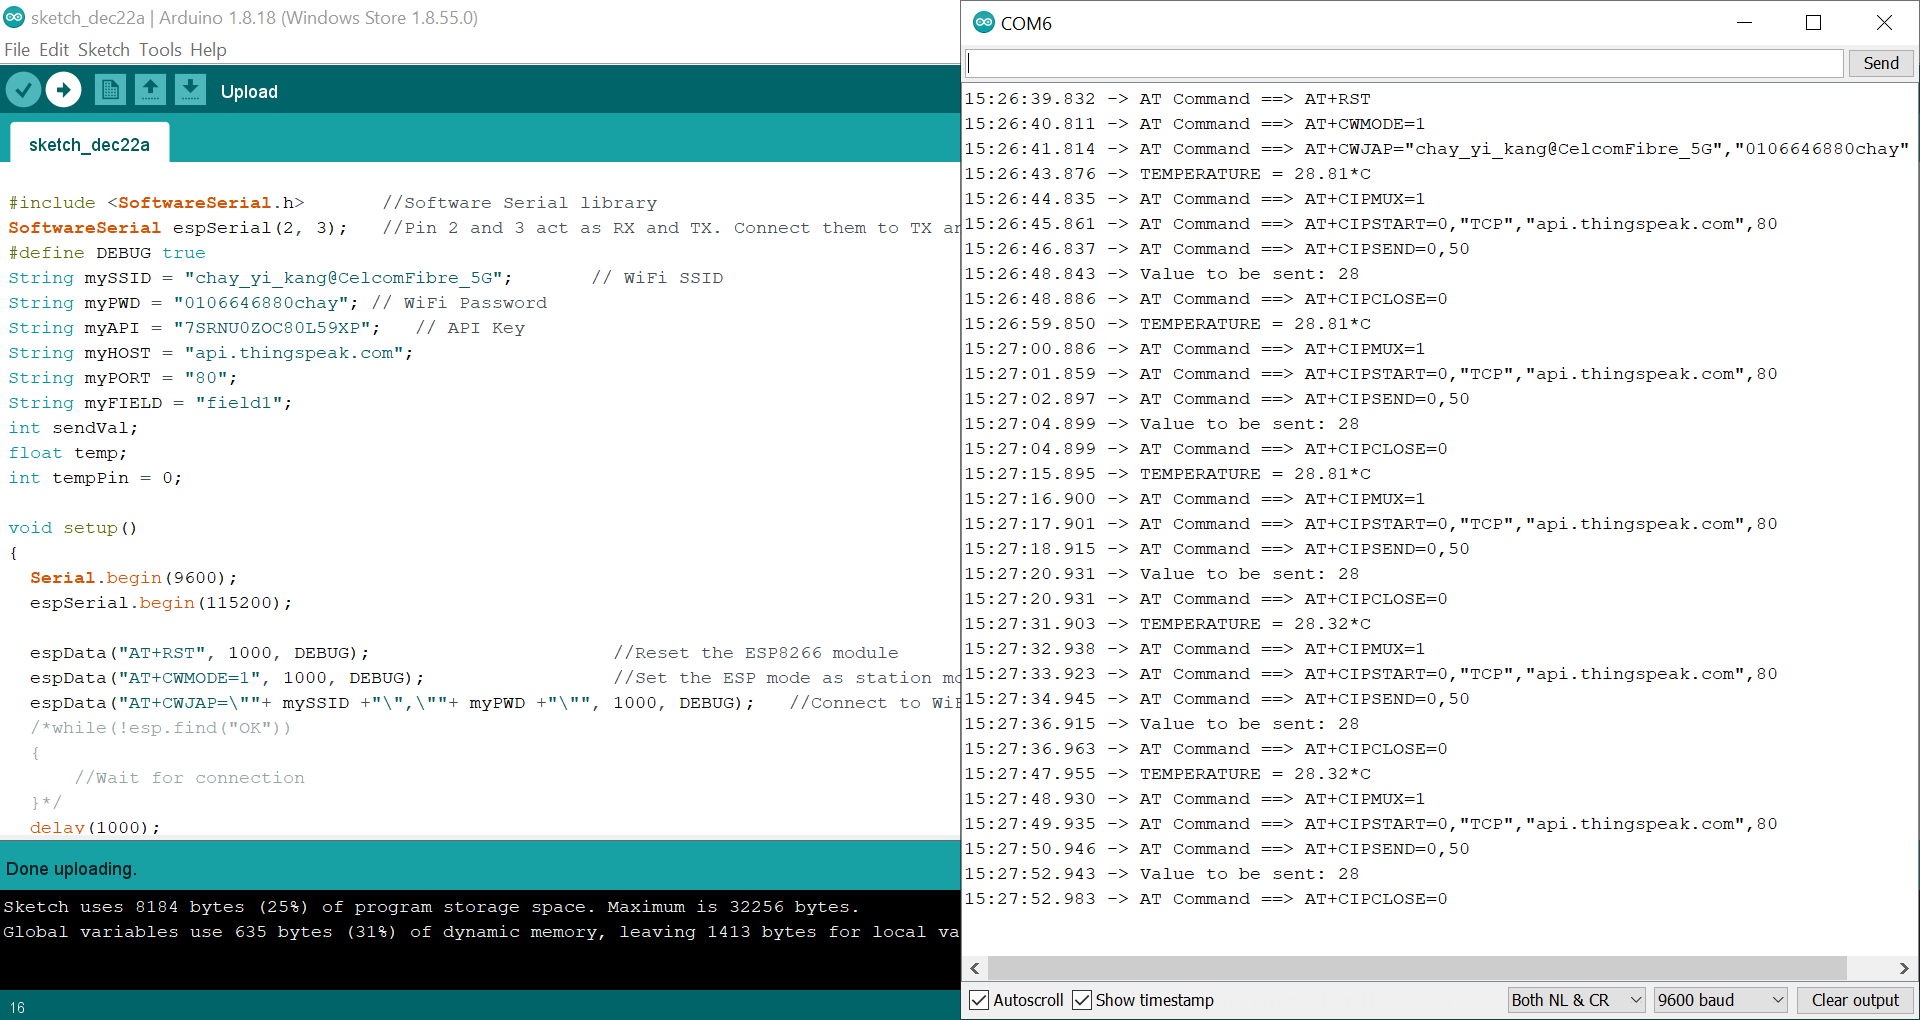Click the Send button in serial monitor
This screenshot has width=1920, height=1020.
(1880, 63)
